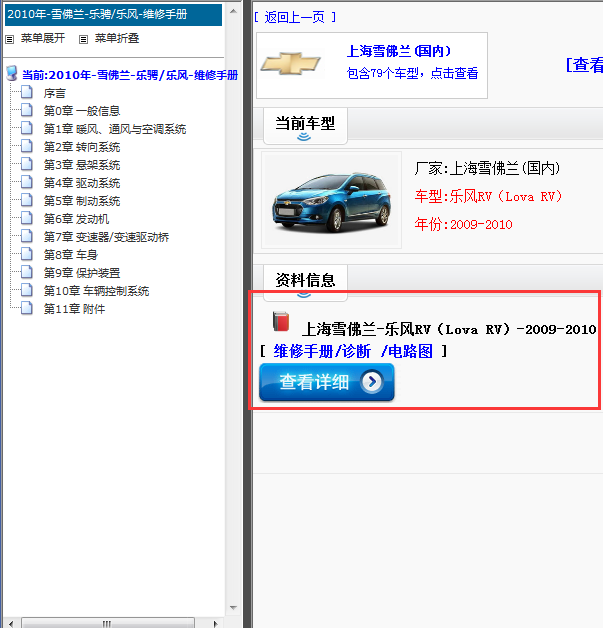Image resolution: width=603 pixels, height=628 pixels.
Task: Click the text 年份:2009-2010
Action: [x=463, y=224]
